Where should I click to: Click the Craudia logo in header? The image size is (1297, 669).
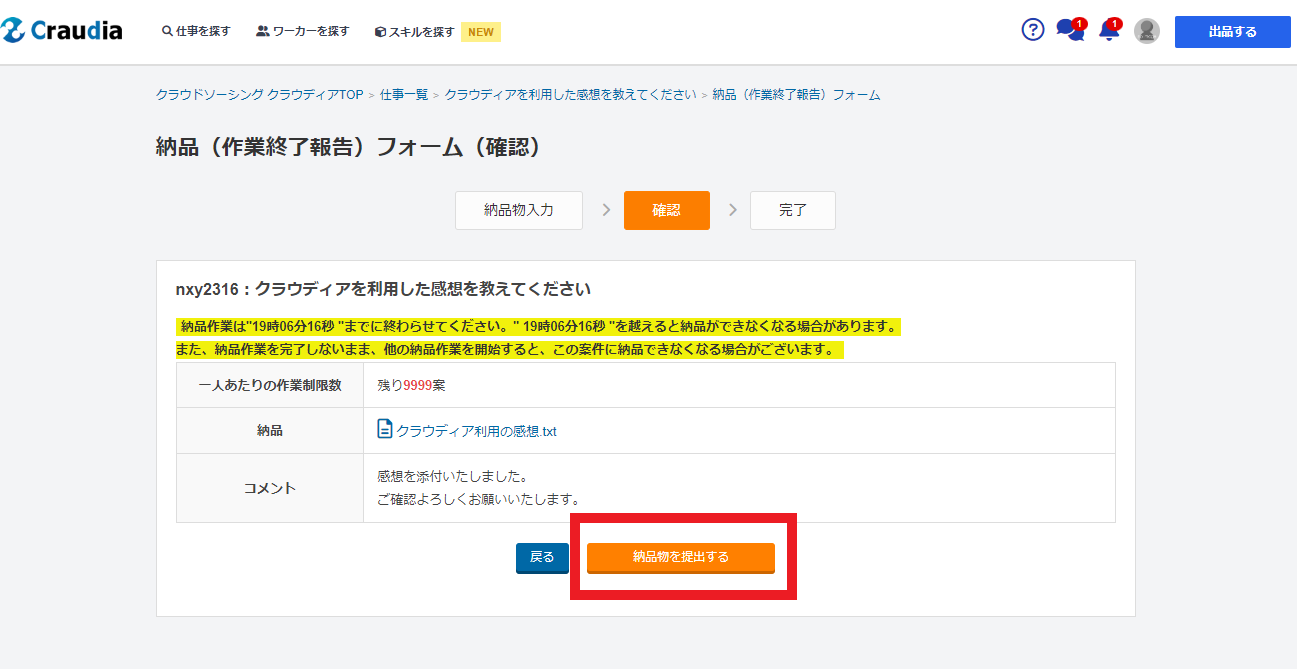[x=62, y=31]
